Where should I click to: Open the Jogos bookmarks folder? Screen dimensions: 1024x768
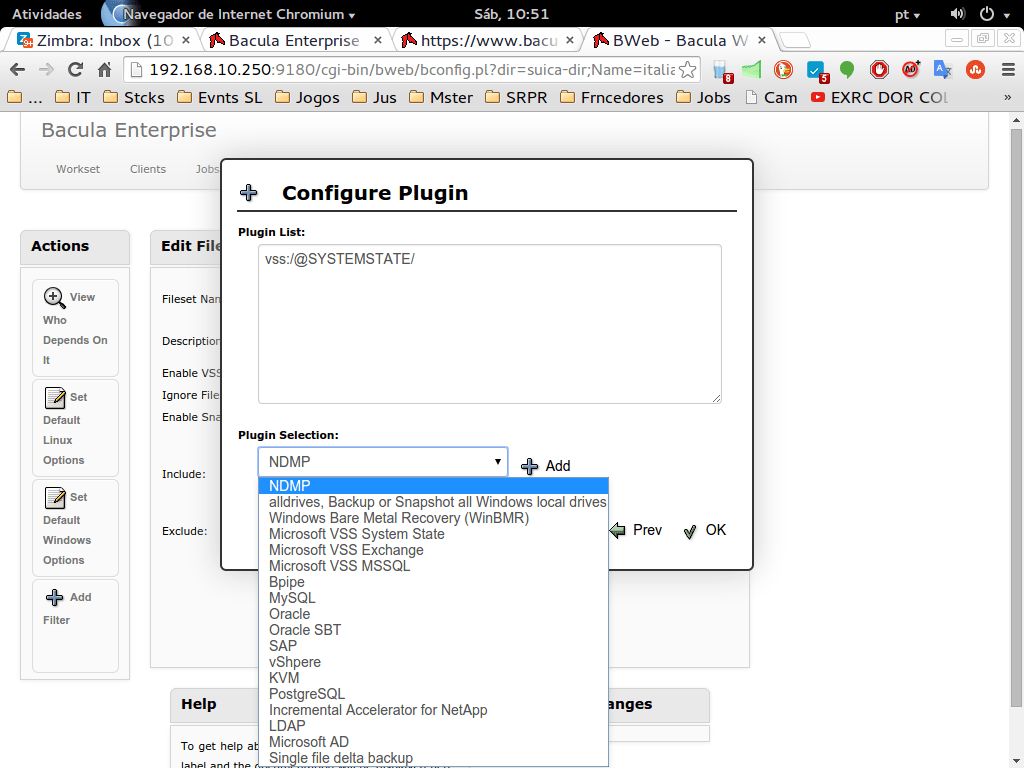pos(308,97)
